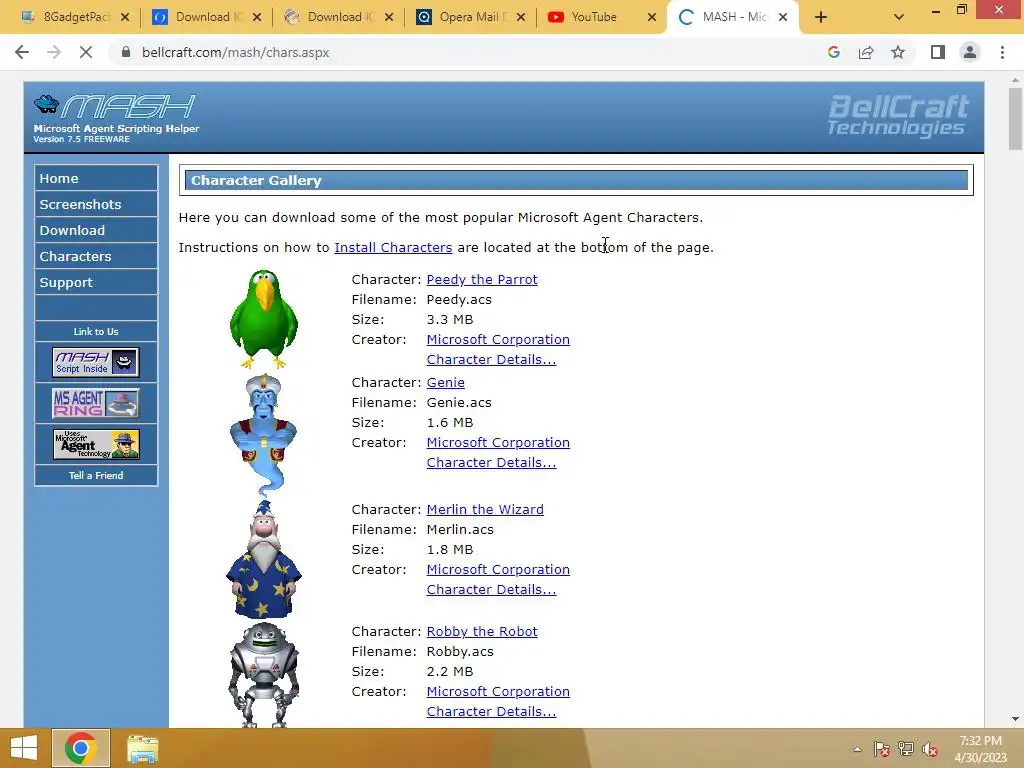Bookmark this page with the star icon
Image resolution: width=1024 pixels, height=768 pixels.
898,52
